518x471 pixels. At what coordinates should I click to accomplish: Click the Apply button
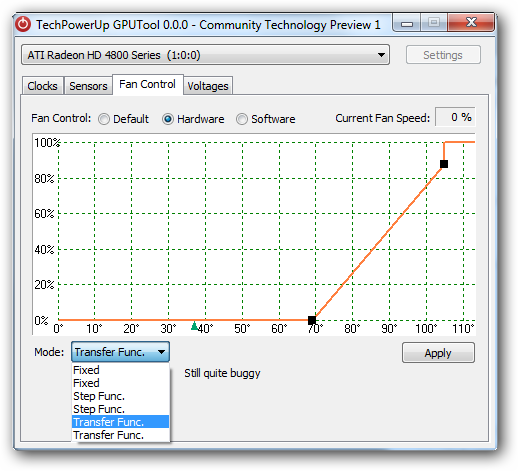[x=438, y=353]
